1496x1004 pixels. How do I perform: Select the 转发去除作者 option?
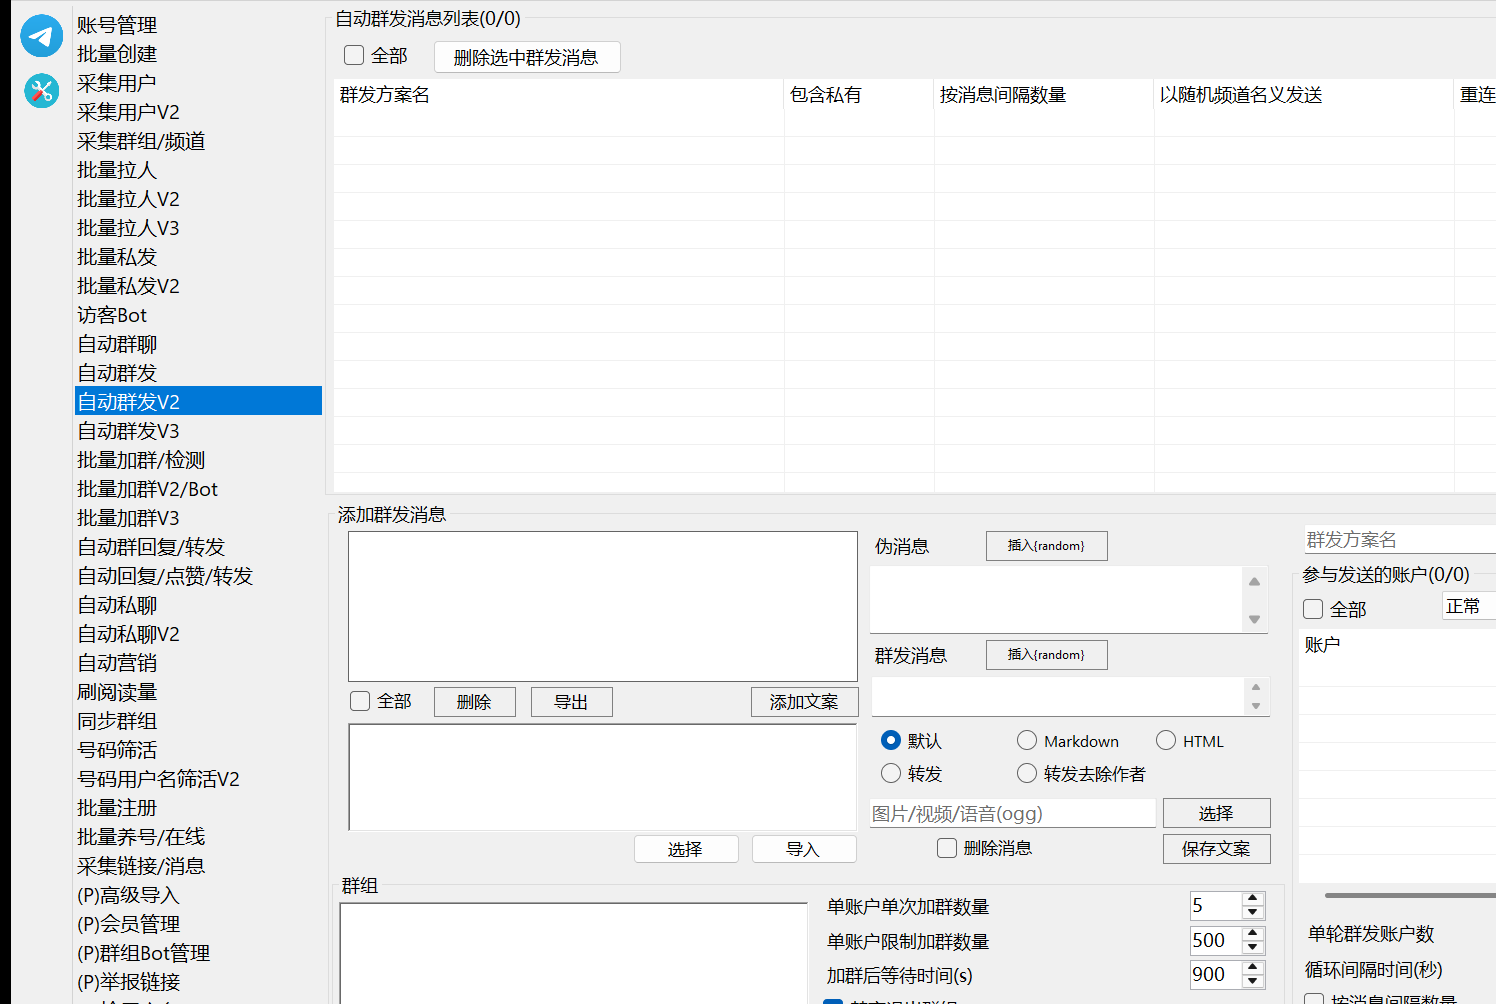pos(1027,773)
